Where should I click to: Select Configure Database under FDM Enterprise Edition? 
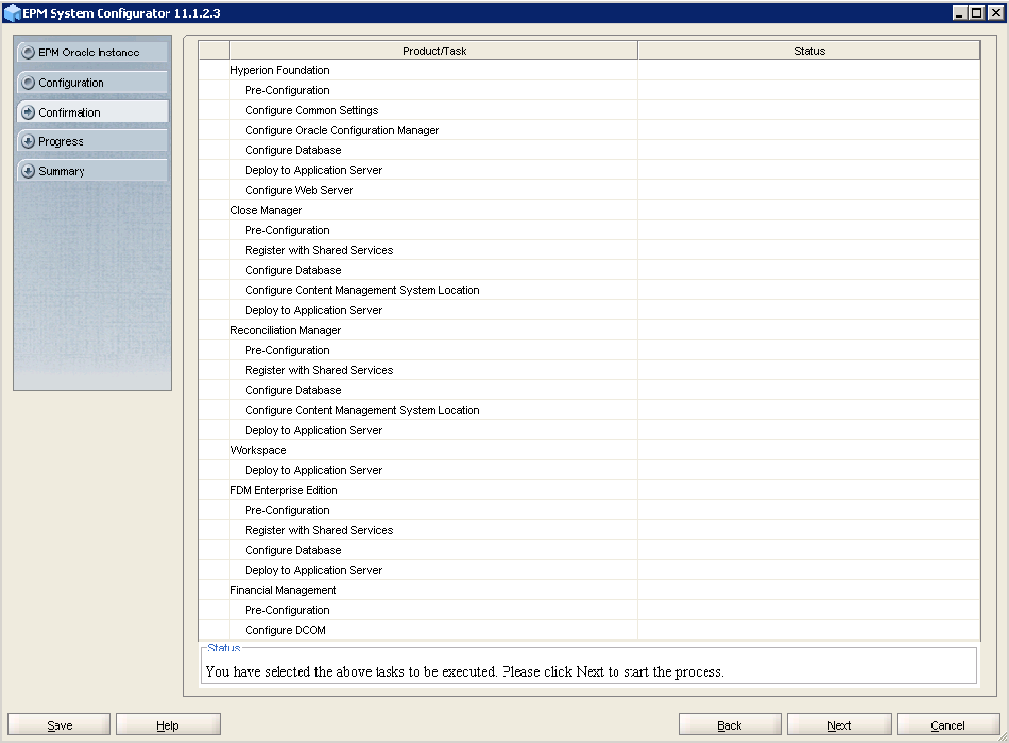(589, 550)
